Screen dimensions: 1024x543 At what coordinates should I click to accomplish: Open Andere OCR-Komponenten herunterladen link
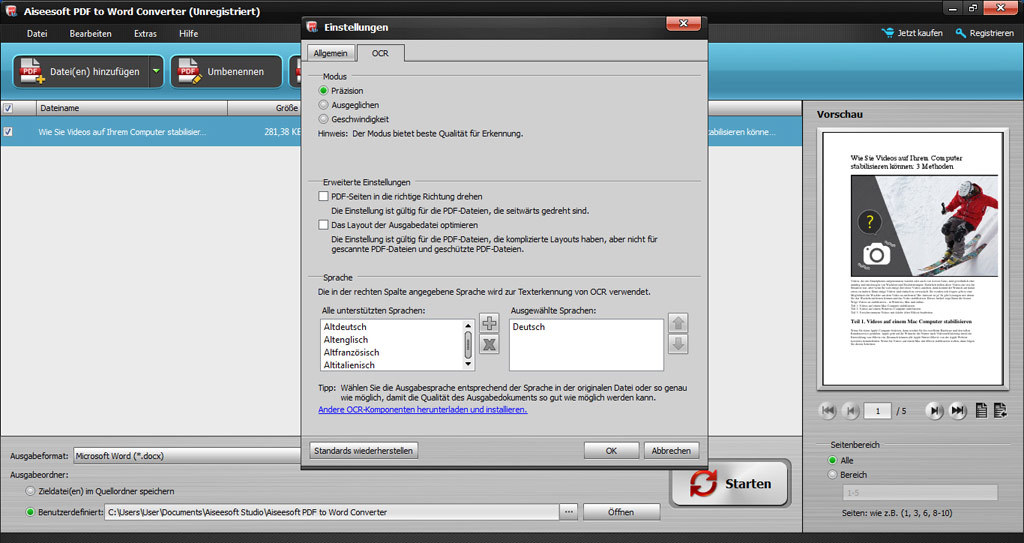click(423, 410)
